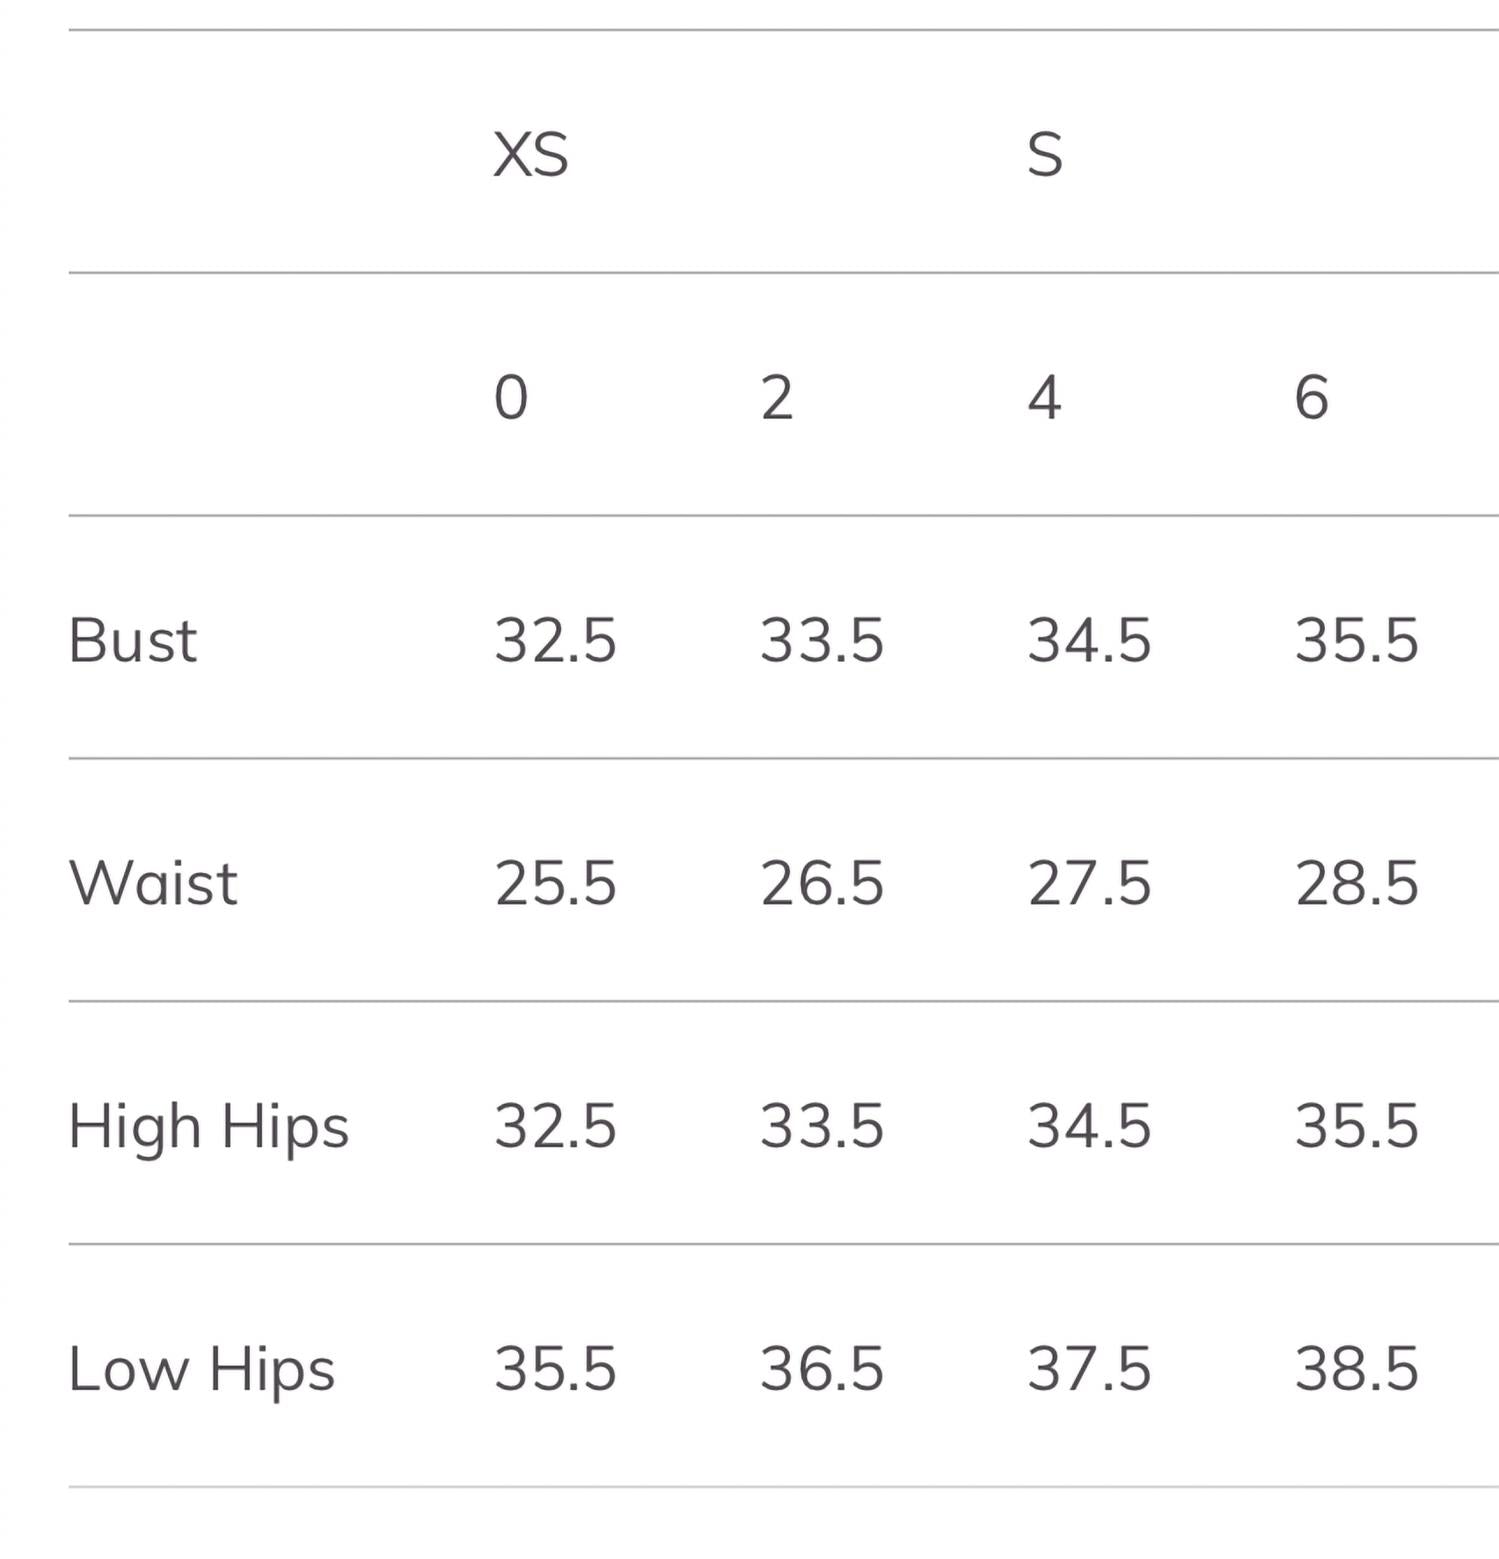Select the High Hips row label
The width and height of the screenshot is (1499, 1559).
[x=209, y=1127]
